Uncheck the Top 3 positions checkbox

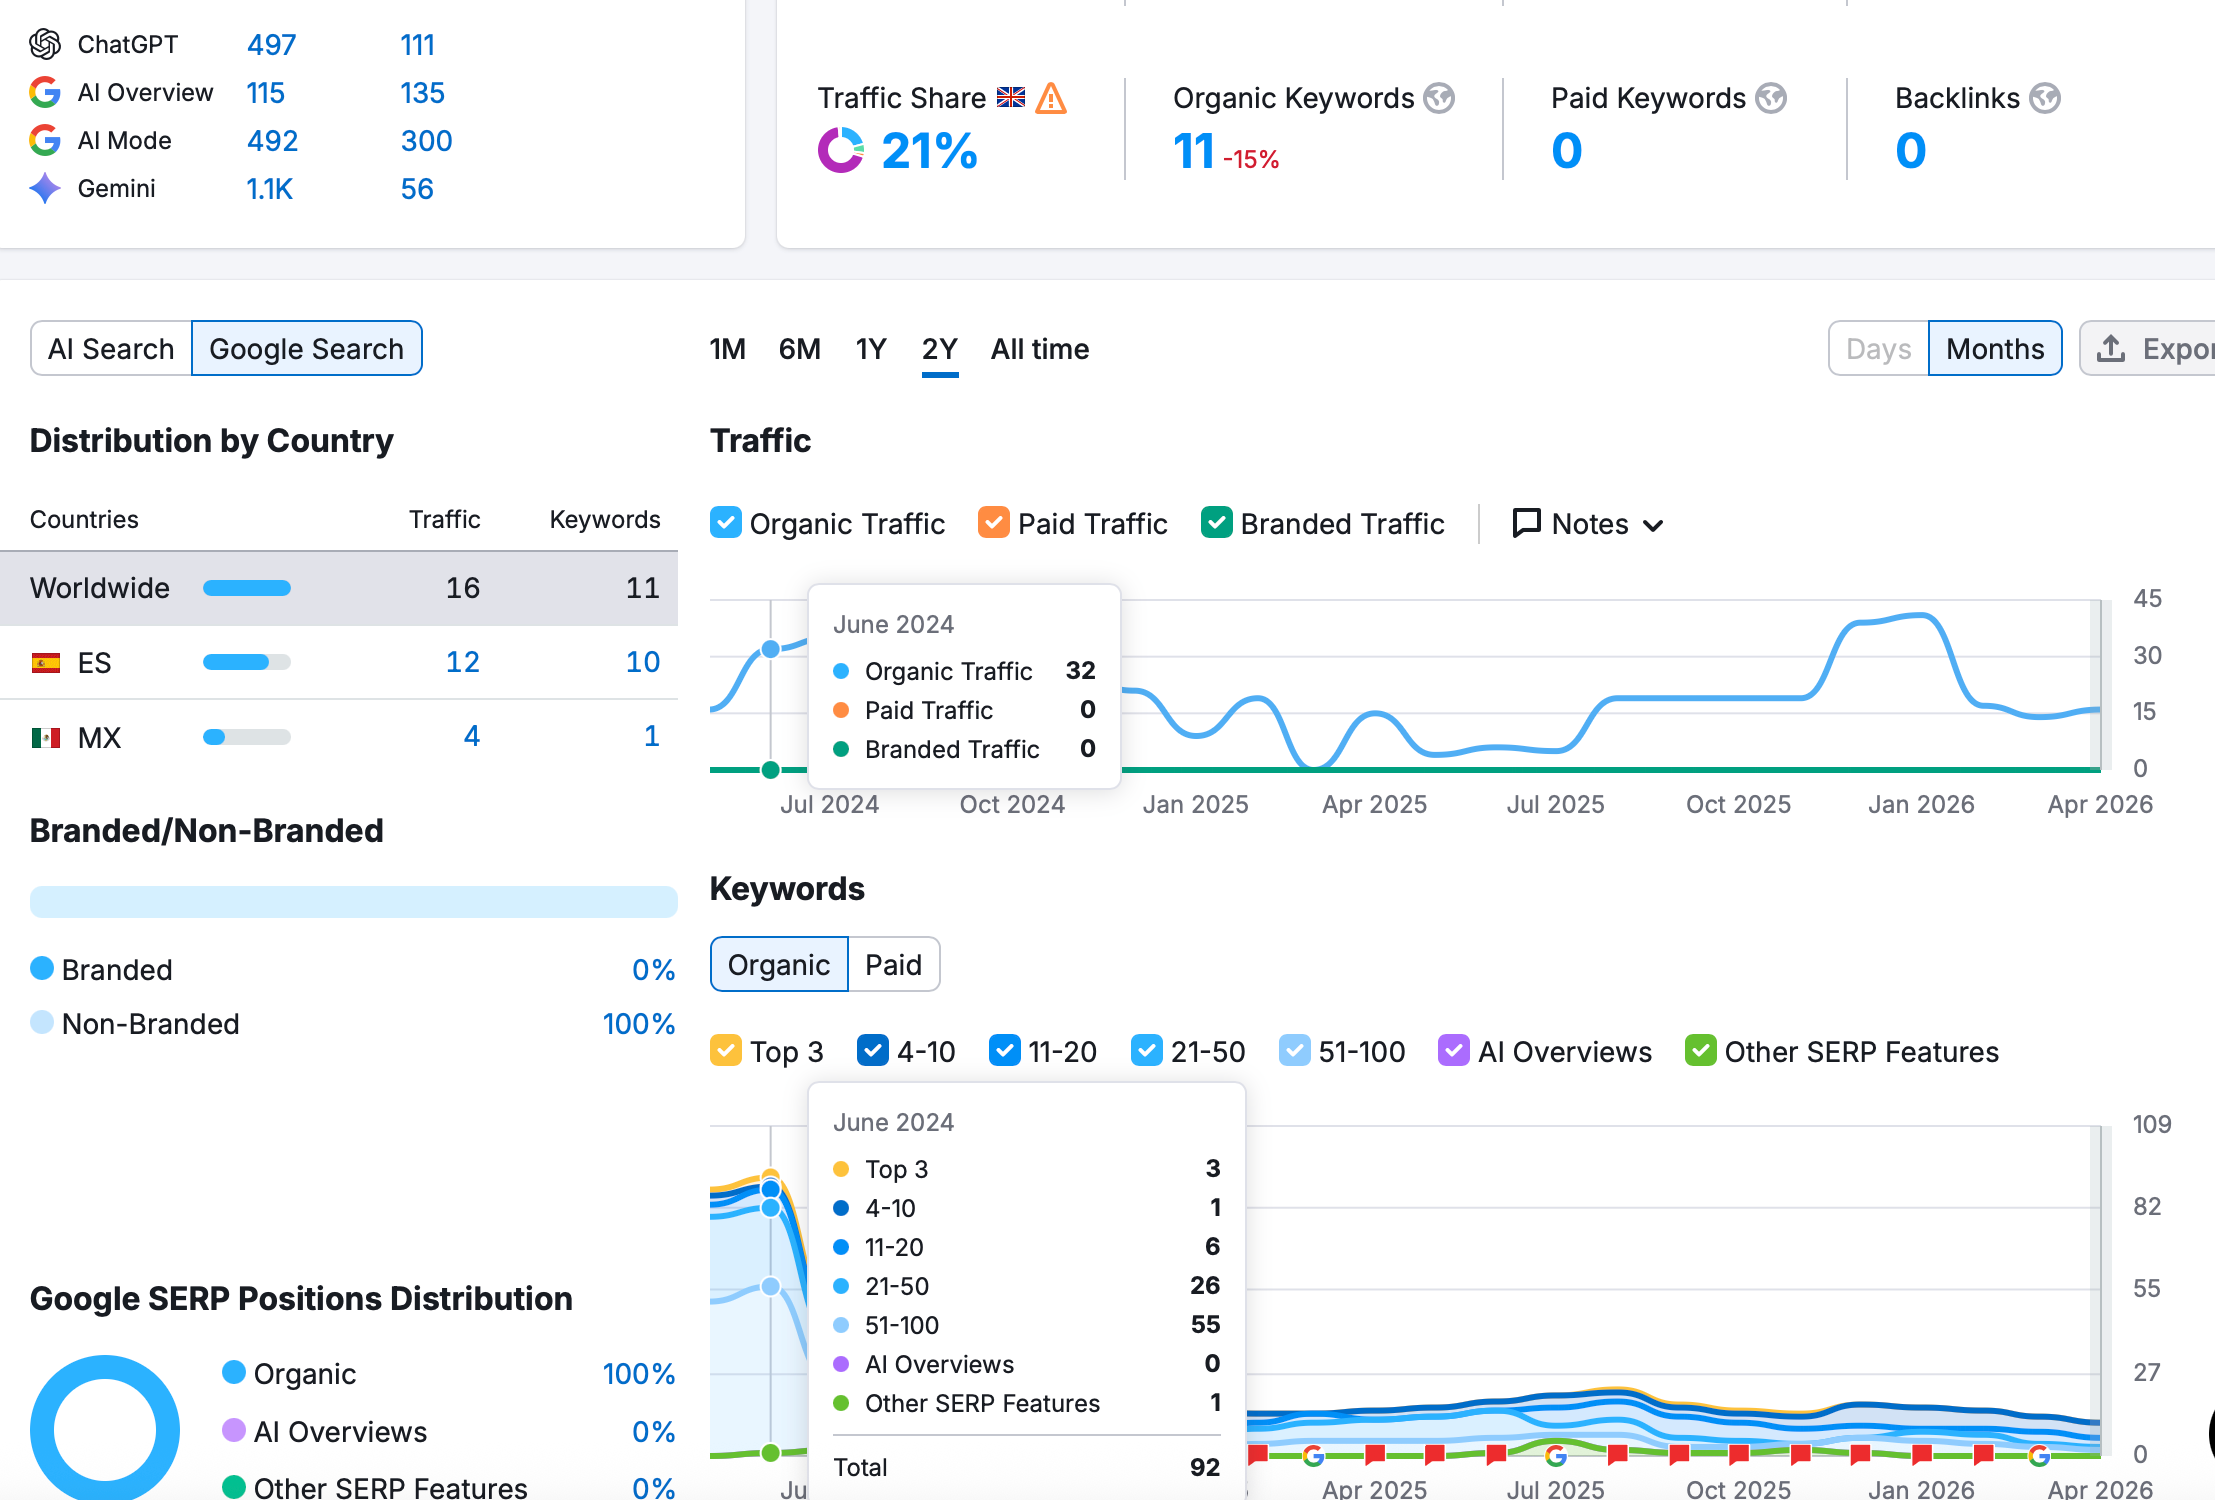[726, 1051]
